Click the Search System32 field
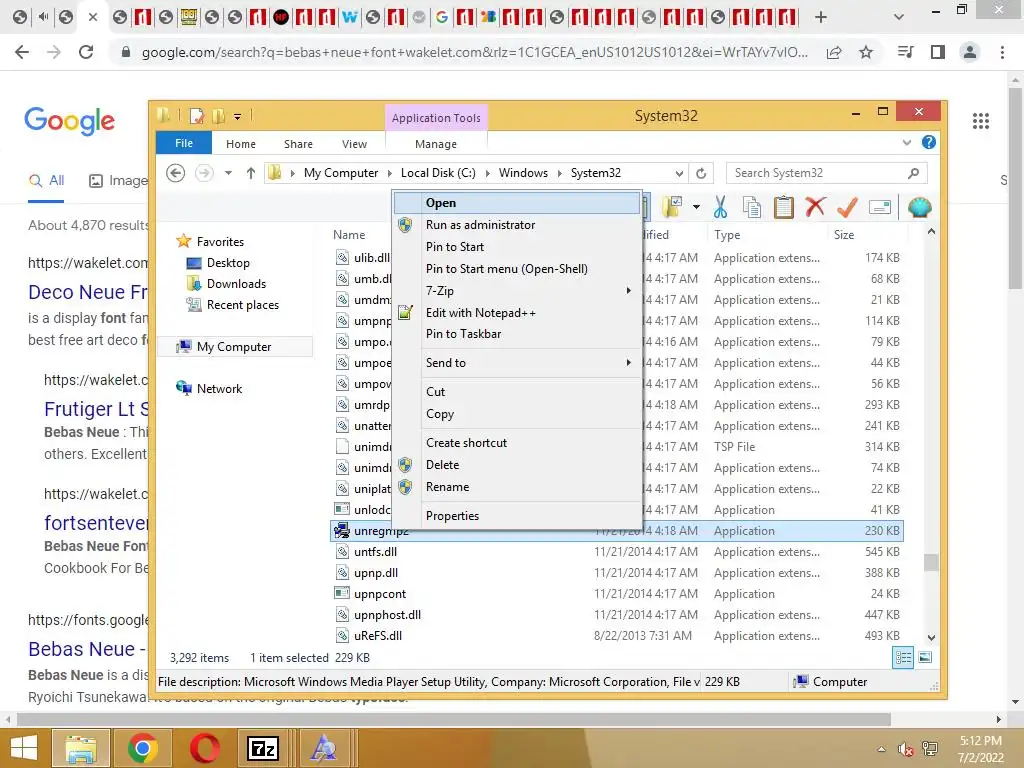This screenshot has width=1024, height=768. click(826, 173)
